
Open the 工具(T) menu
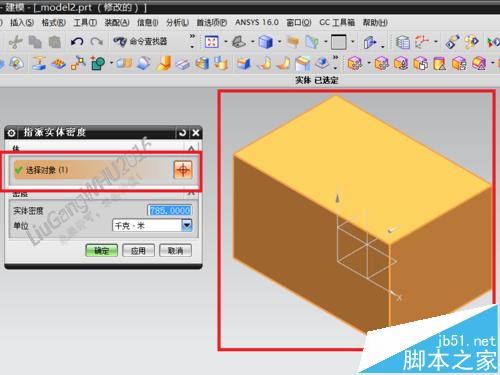(85, 23)
